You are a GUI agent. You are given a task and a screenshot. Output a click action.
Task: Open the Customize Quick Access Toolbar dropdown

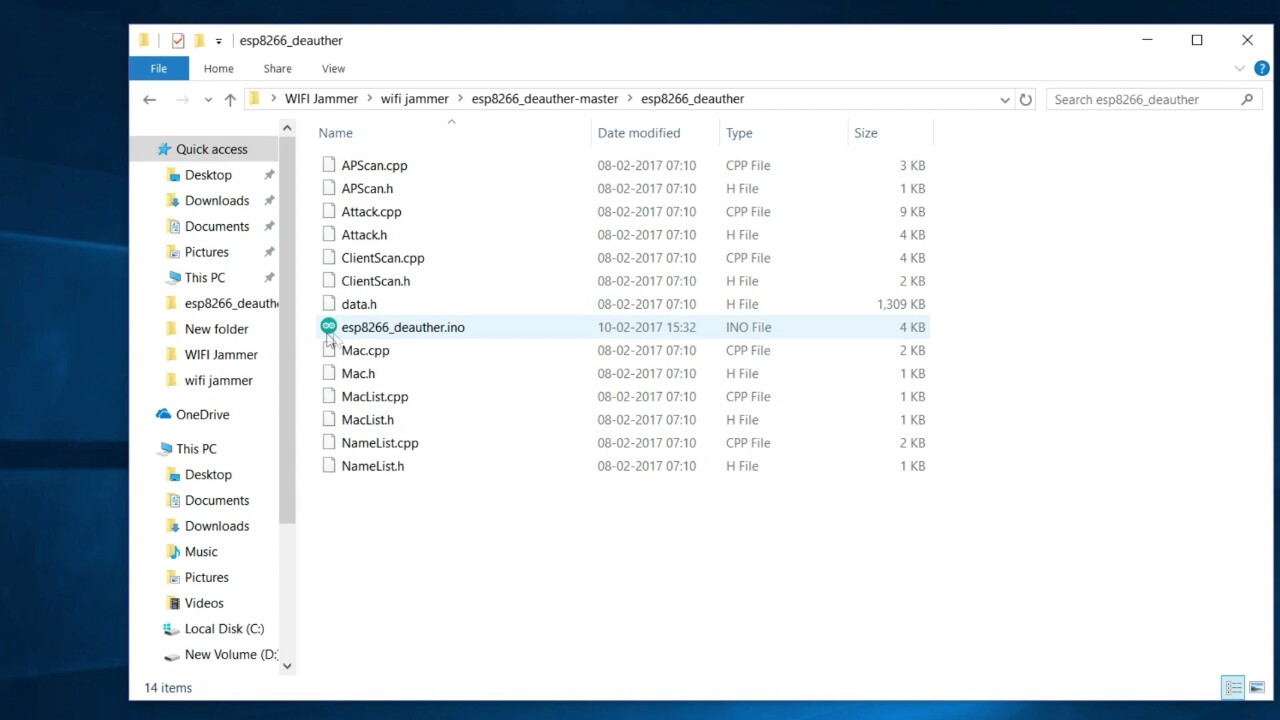pyautogui.click(x=219, y=41)
